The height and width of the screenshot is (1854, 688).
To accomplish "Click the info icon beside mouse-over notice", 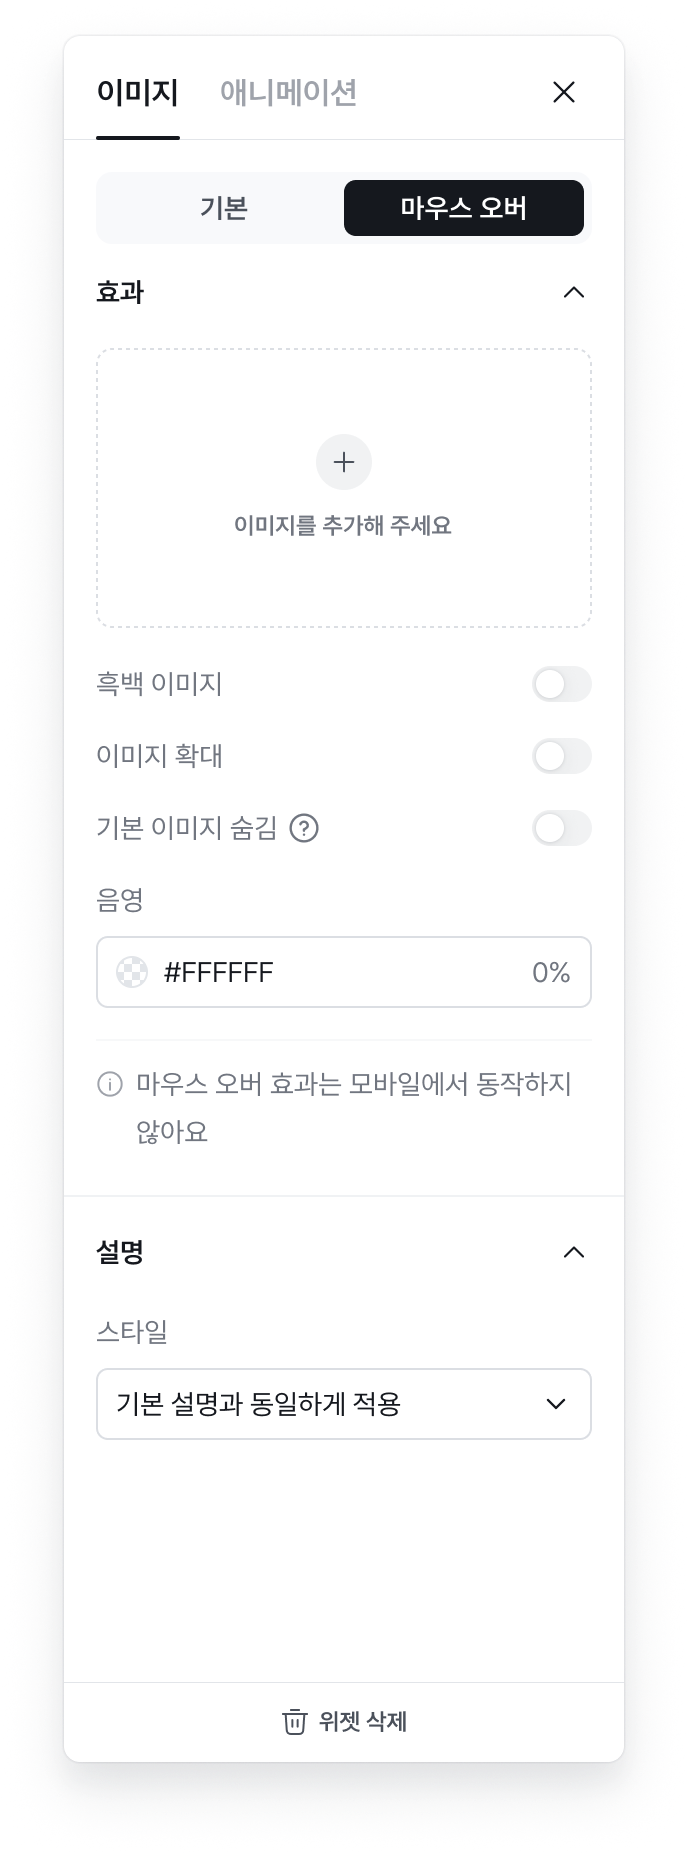I will tap(110, 1084).
